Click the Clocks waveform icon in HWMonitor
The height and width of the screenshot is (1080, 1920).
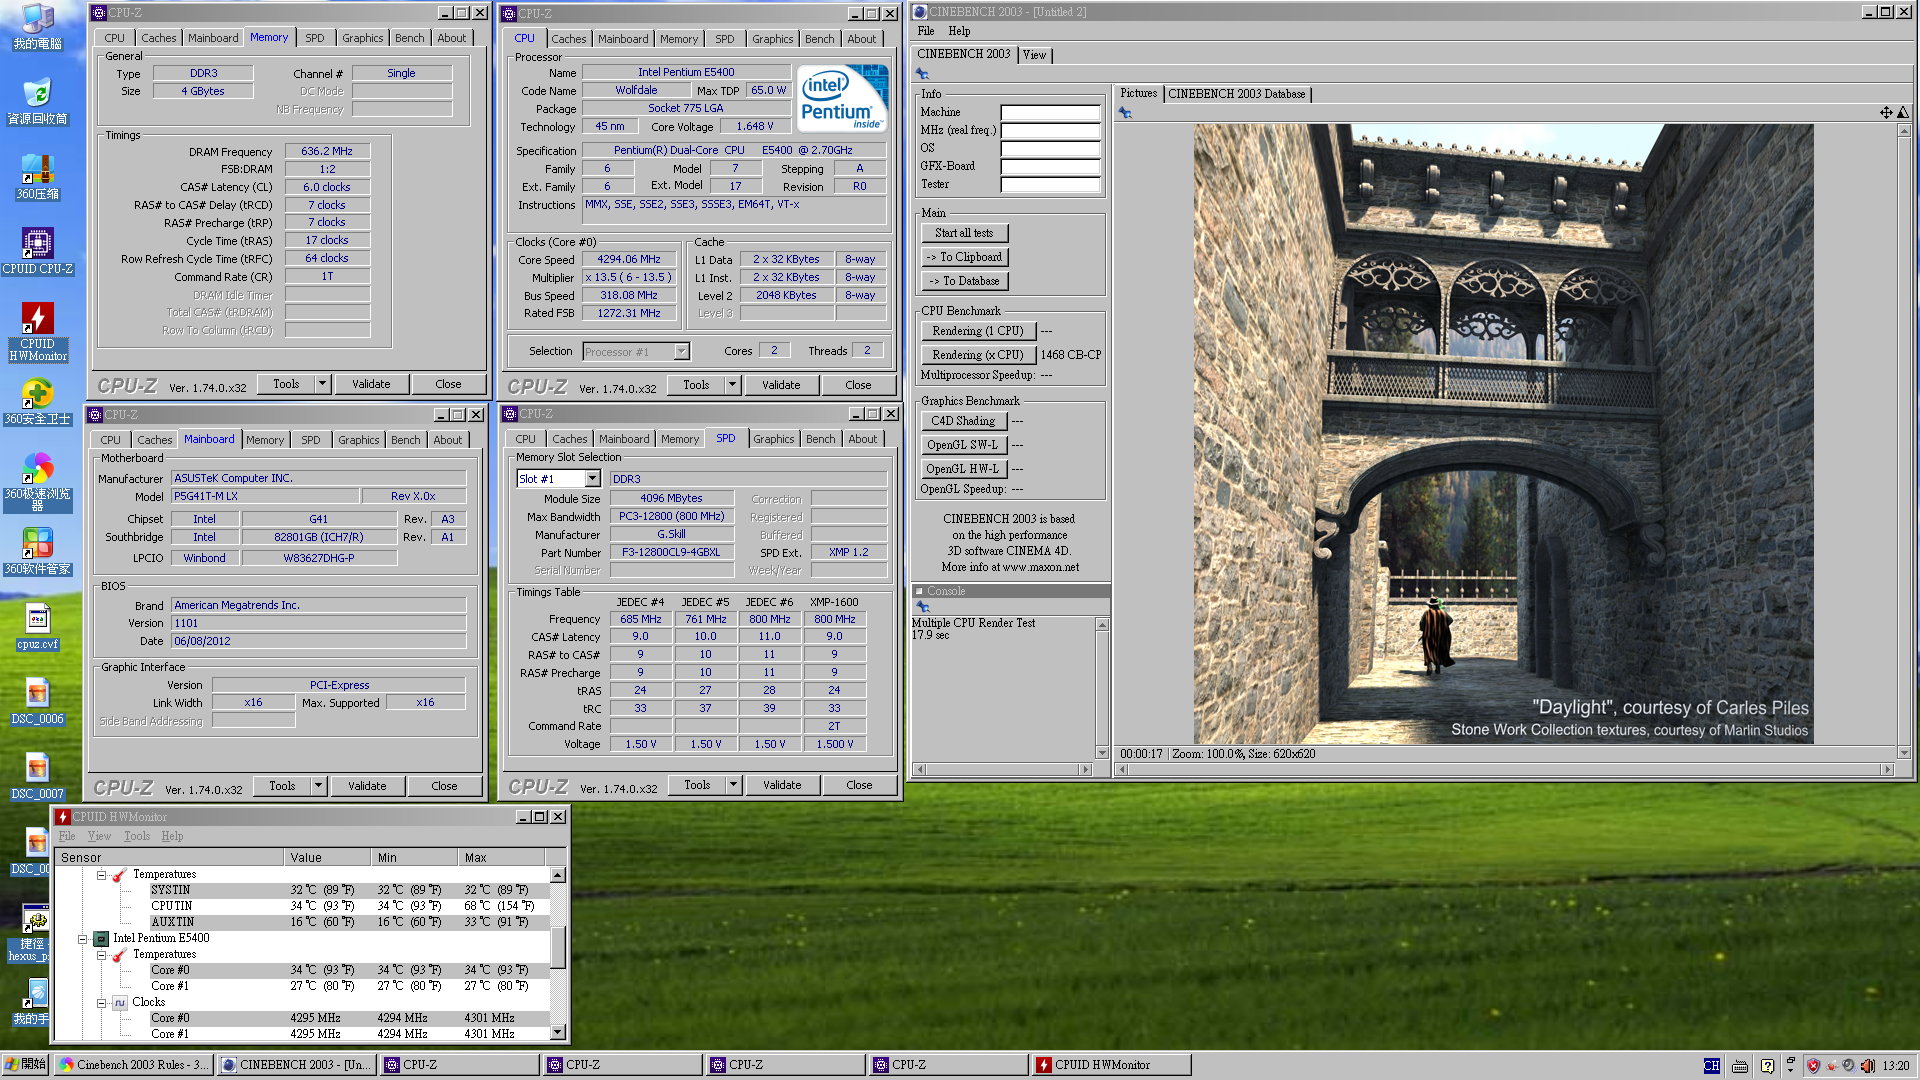pyautogui.click(x=120, y=1002)
